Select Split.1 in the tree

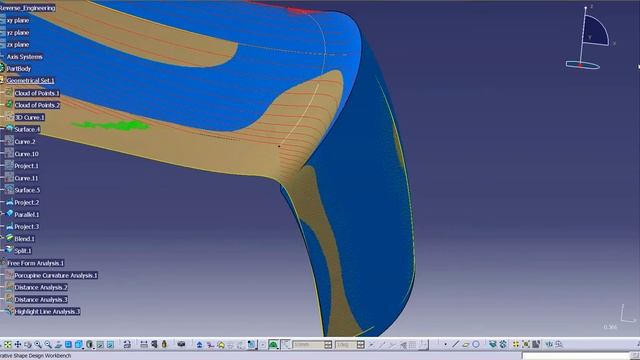tap(23, 251)
